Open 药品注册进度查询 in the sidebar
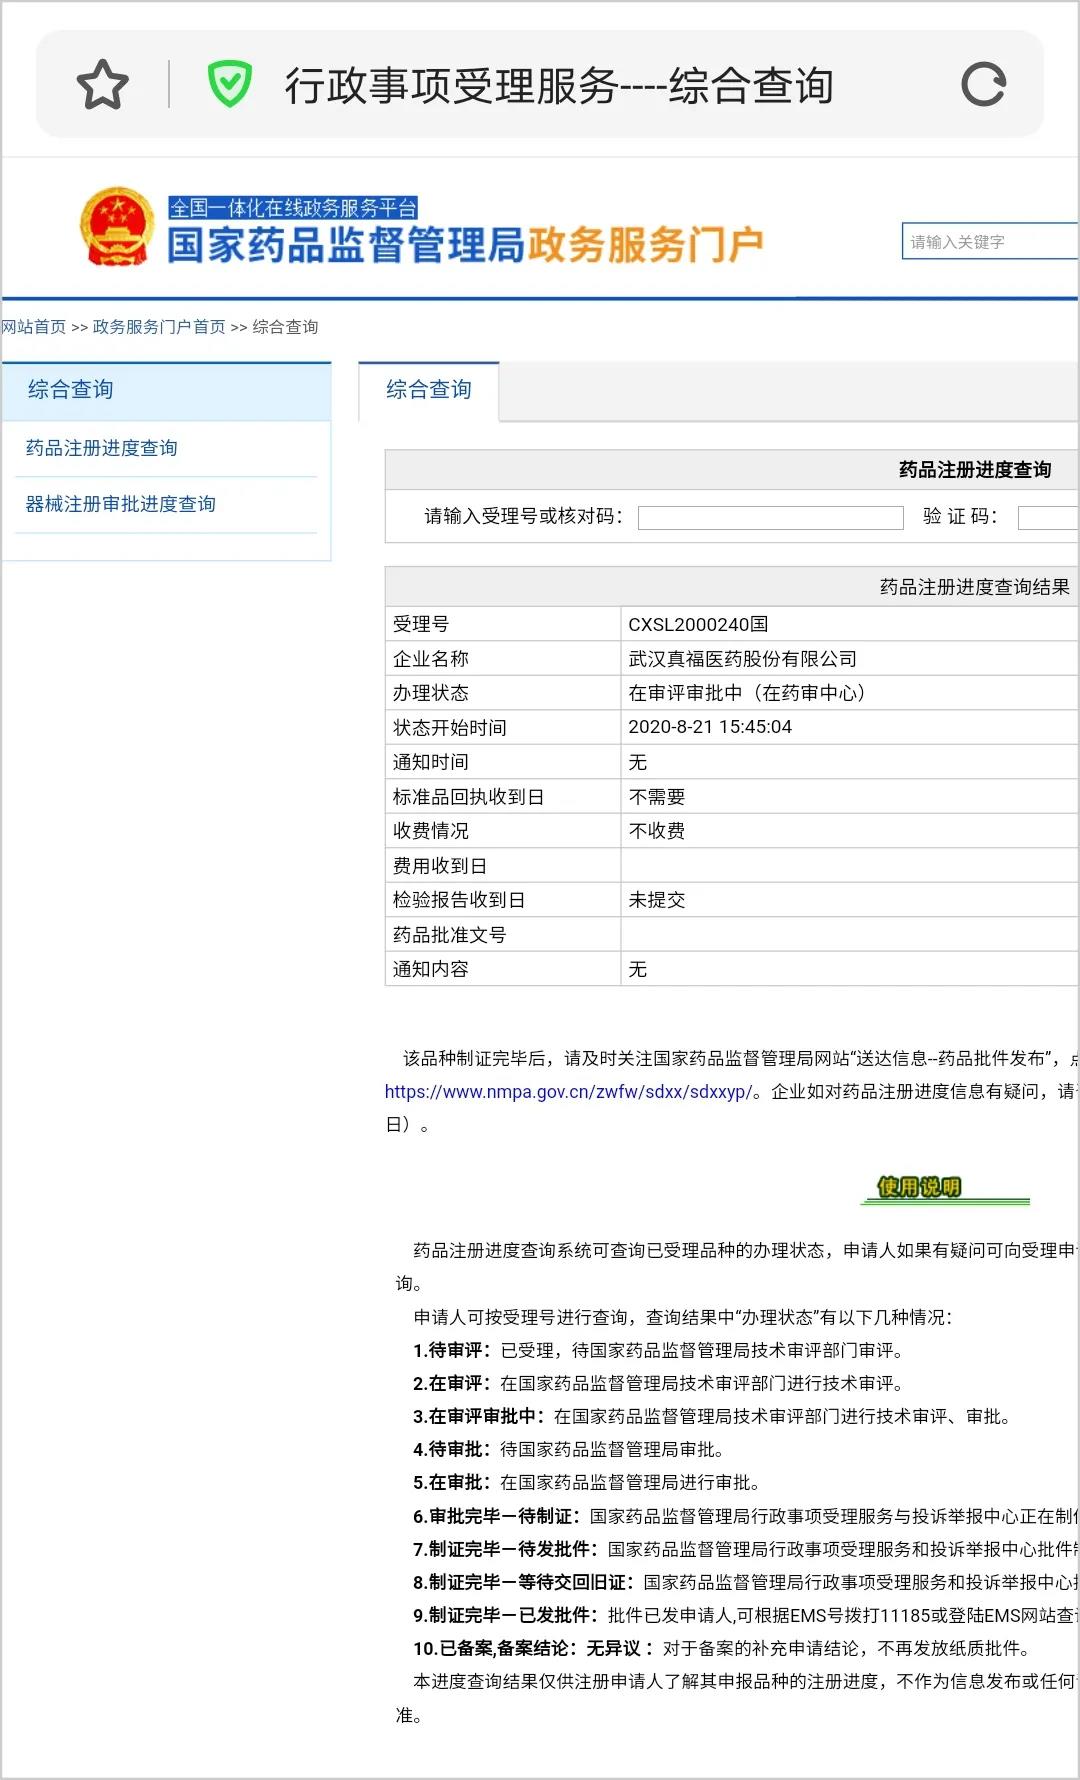The image size is (1080, 1780). (x=102, y=448)
